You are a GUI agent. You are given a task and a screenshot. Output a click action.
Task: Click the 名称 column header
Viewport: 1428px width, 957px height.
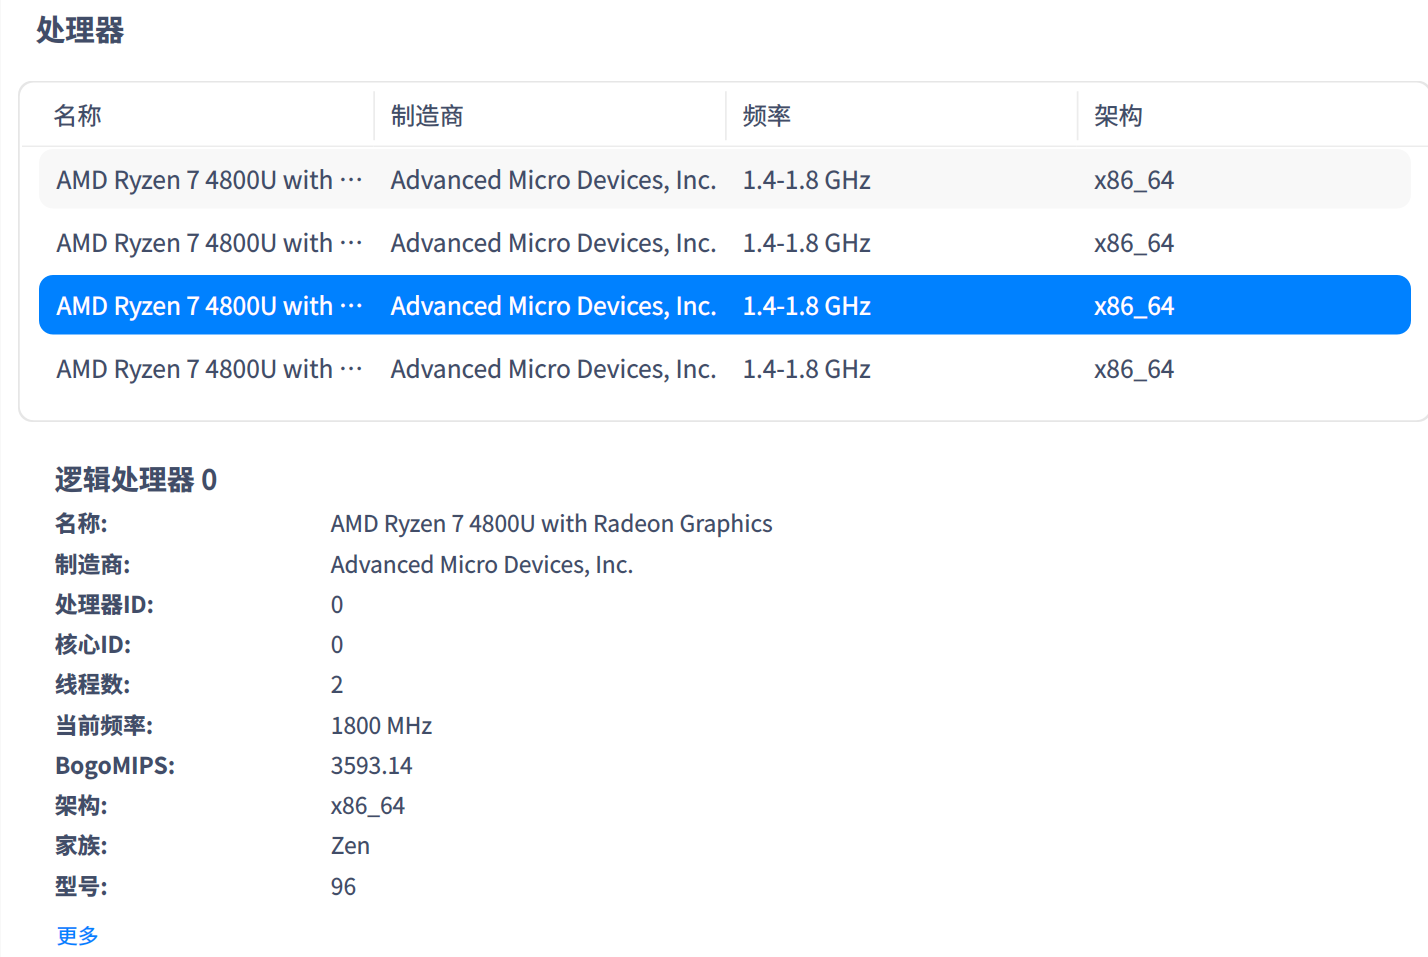pos(77,116)
